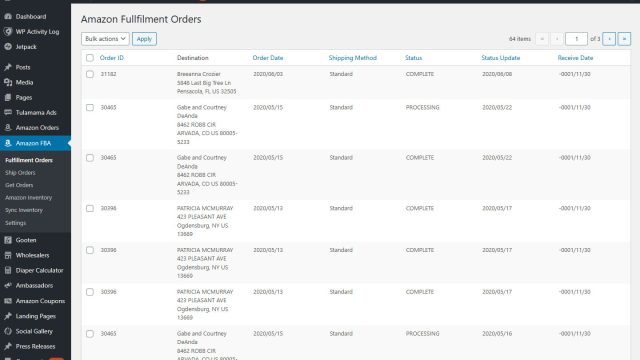Select checkbox for 30465 order updated 2020/05/16
This screenshot has width=640, height=360.
[x=90, y=333]
